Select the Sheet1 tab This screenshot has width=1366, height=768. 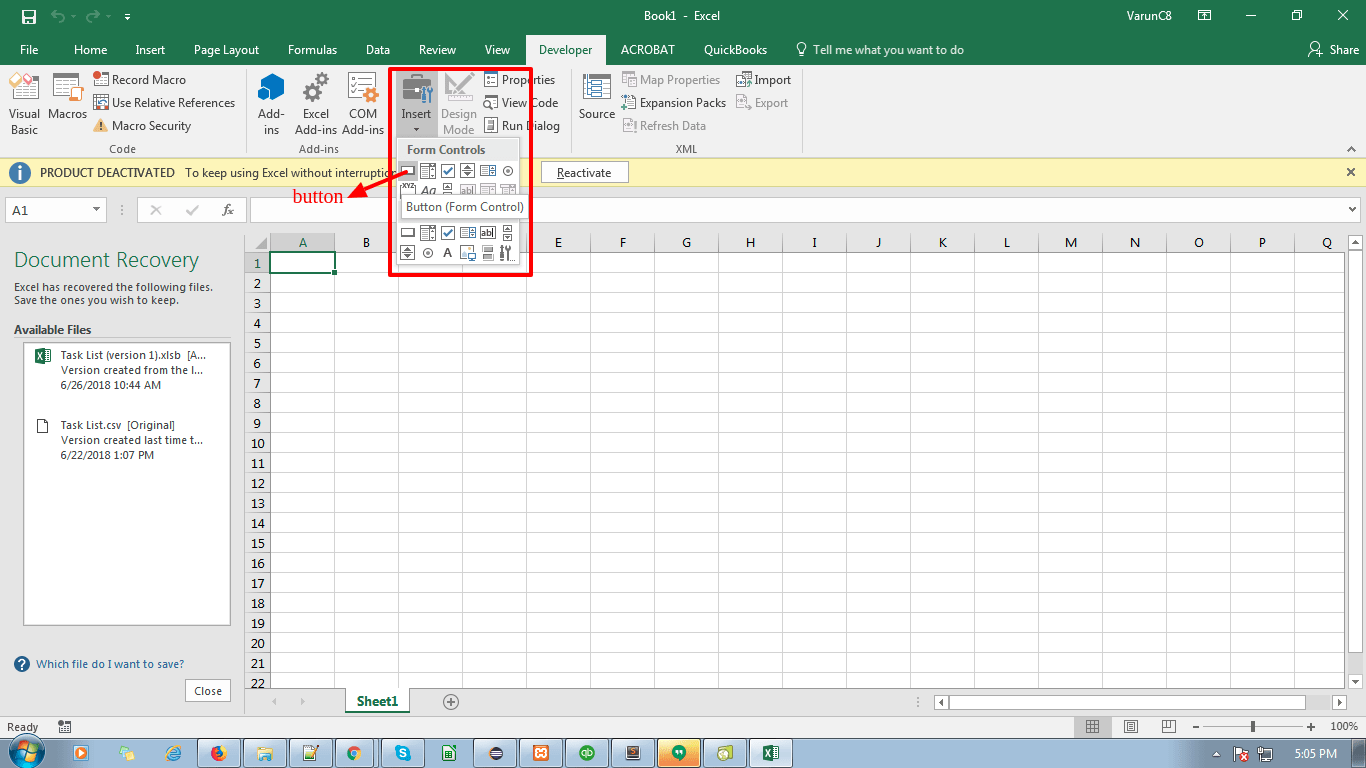(377, 702)
